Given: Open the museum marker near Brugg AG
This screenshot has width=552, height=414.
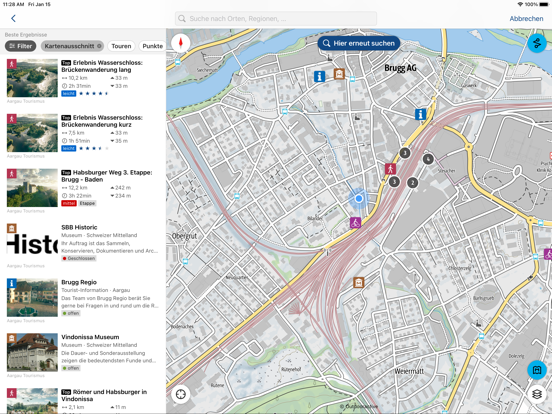Looking at the screenshot, I should coord(339,74).
